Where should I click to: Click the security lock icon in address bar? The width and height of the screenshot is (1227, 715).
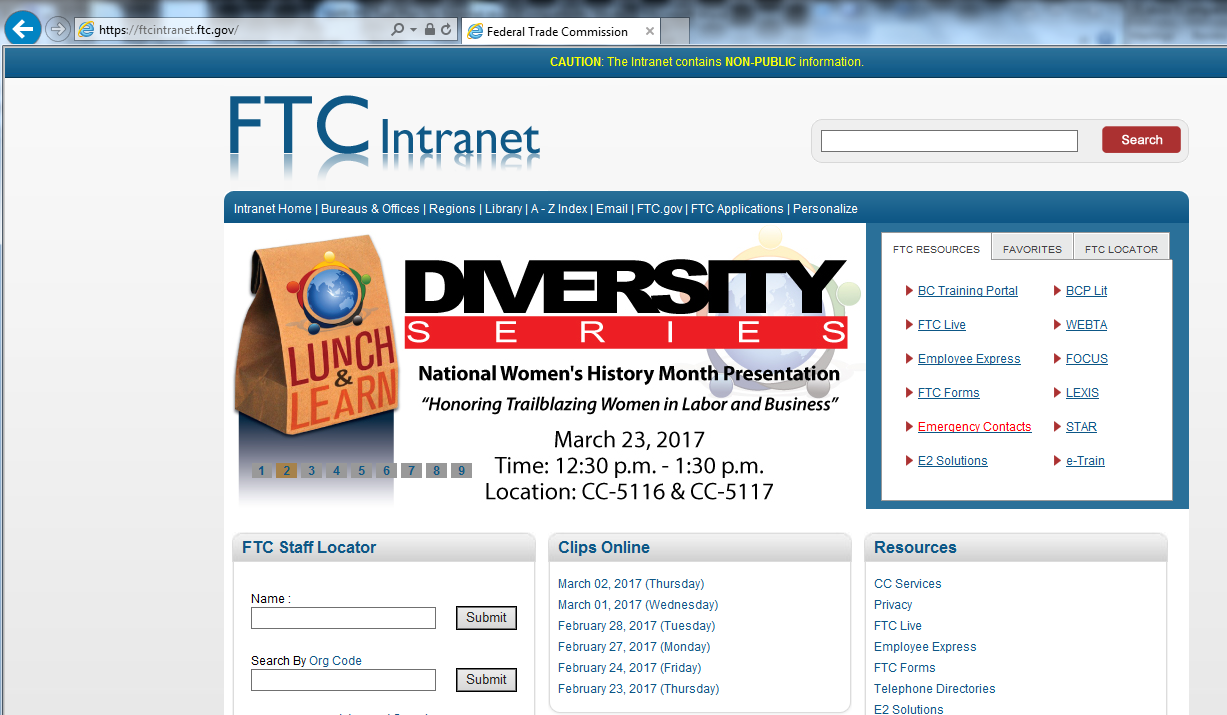(429, 30)
